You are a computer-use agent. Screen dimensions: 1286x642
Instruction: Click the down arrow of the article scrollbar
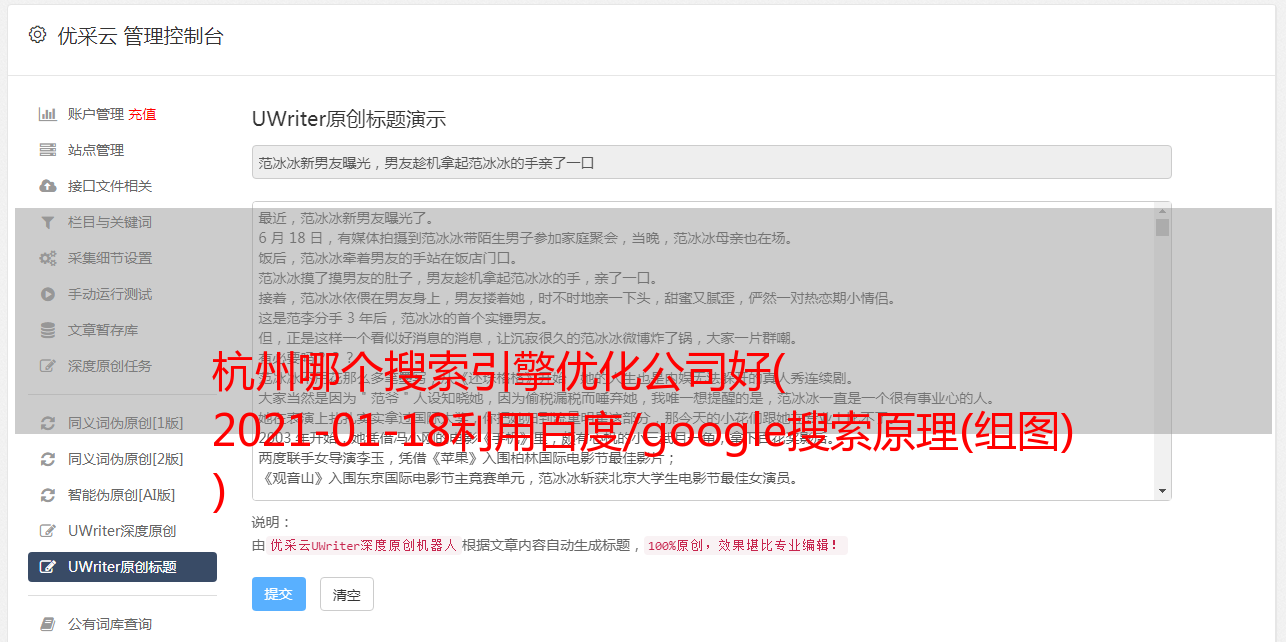click(1162, 491)
